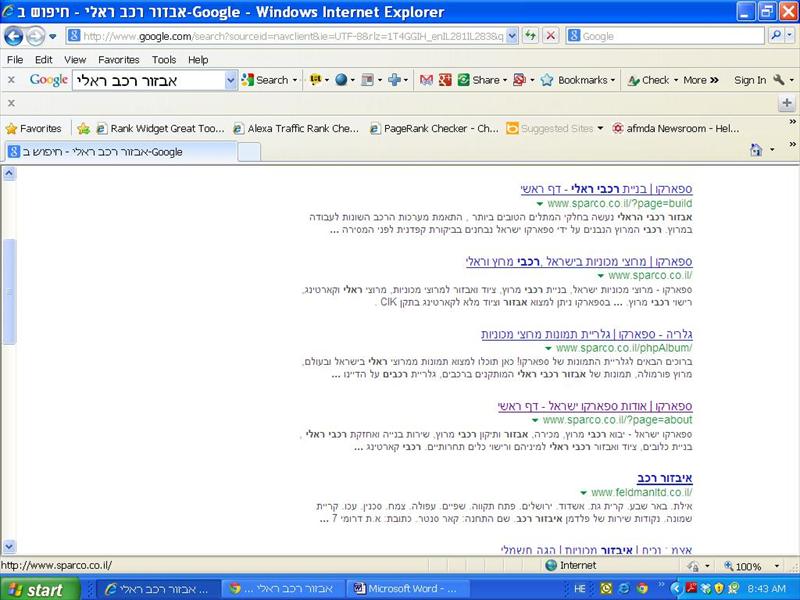Open the PageRank Checker favorite
This screenshot has width=800, height=600.
point(434,129)
